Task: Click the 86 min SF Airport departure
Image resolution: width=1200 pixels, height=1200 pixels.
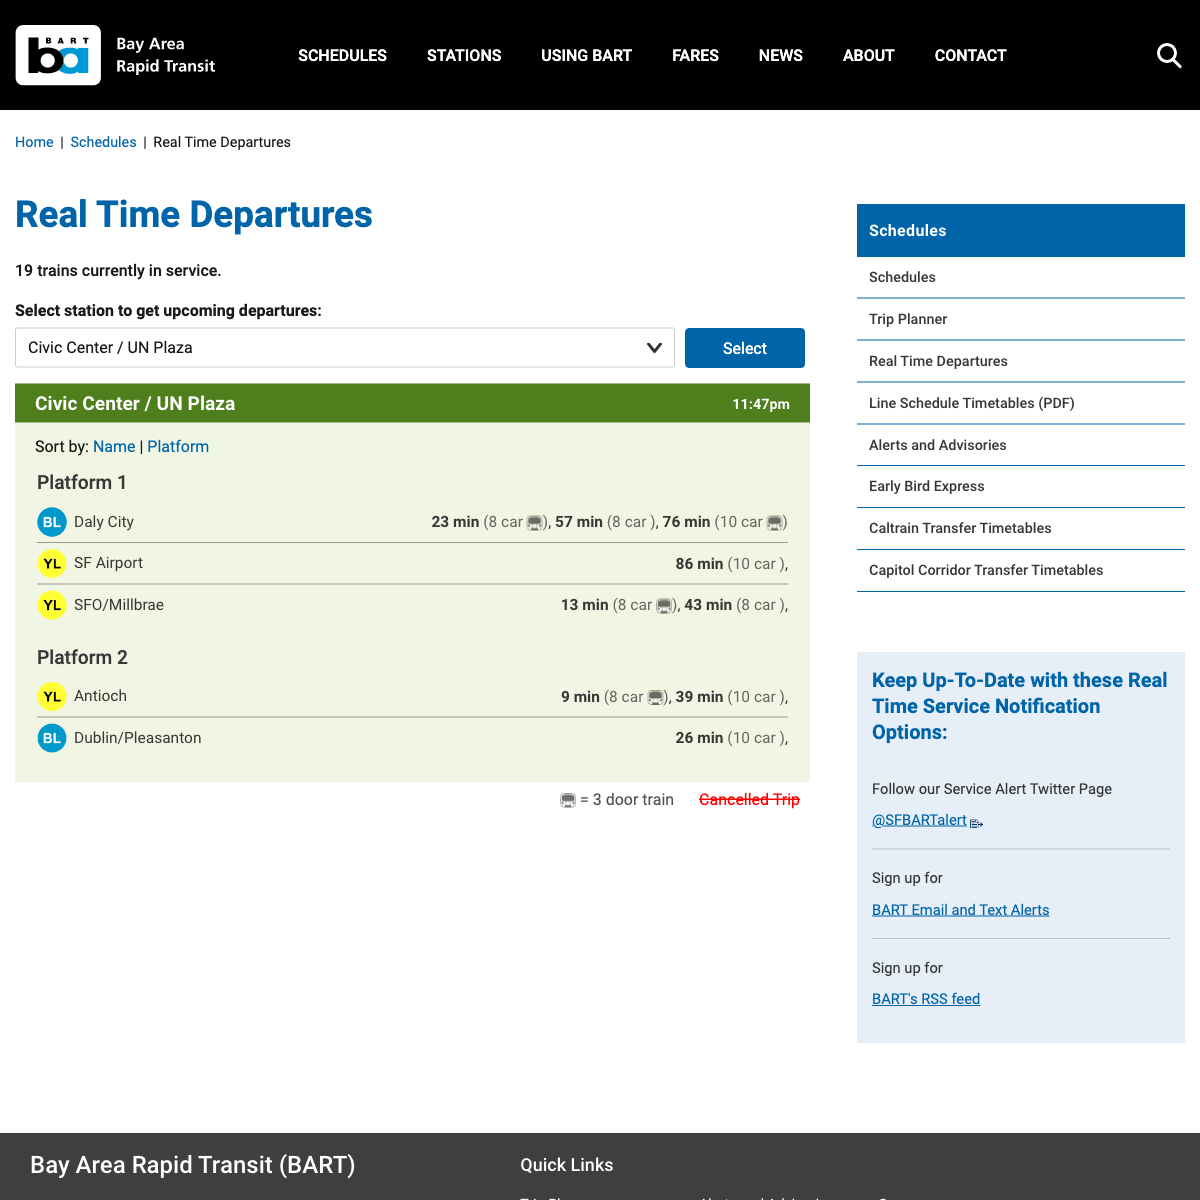Action: 699,564
